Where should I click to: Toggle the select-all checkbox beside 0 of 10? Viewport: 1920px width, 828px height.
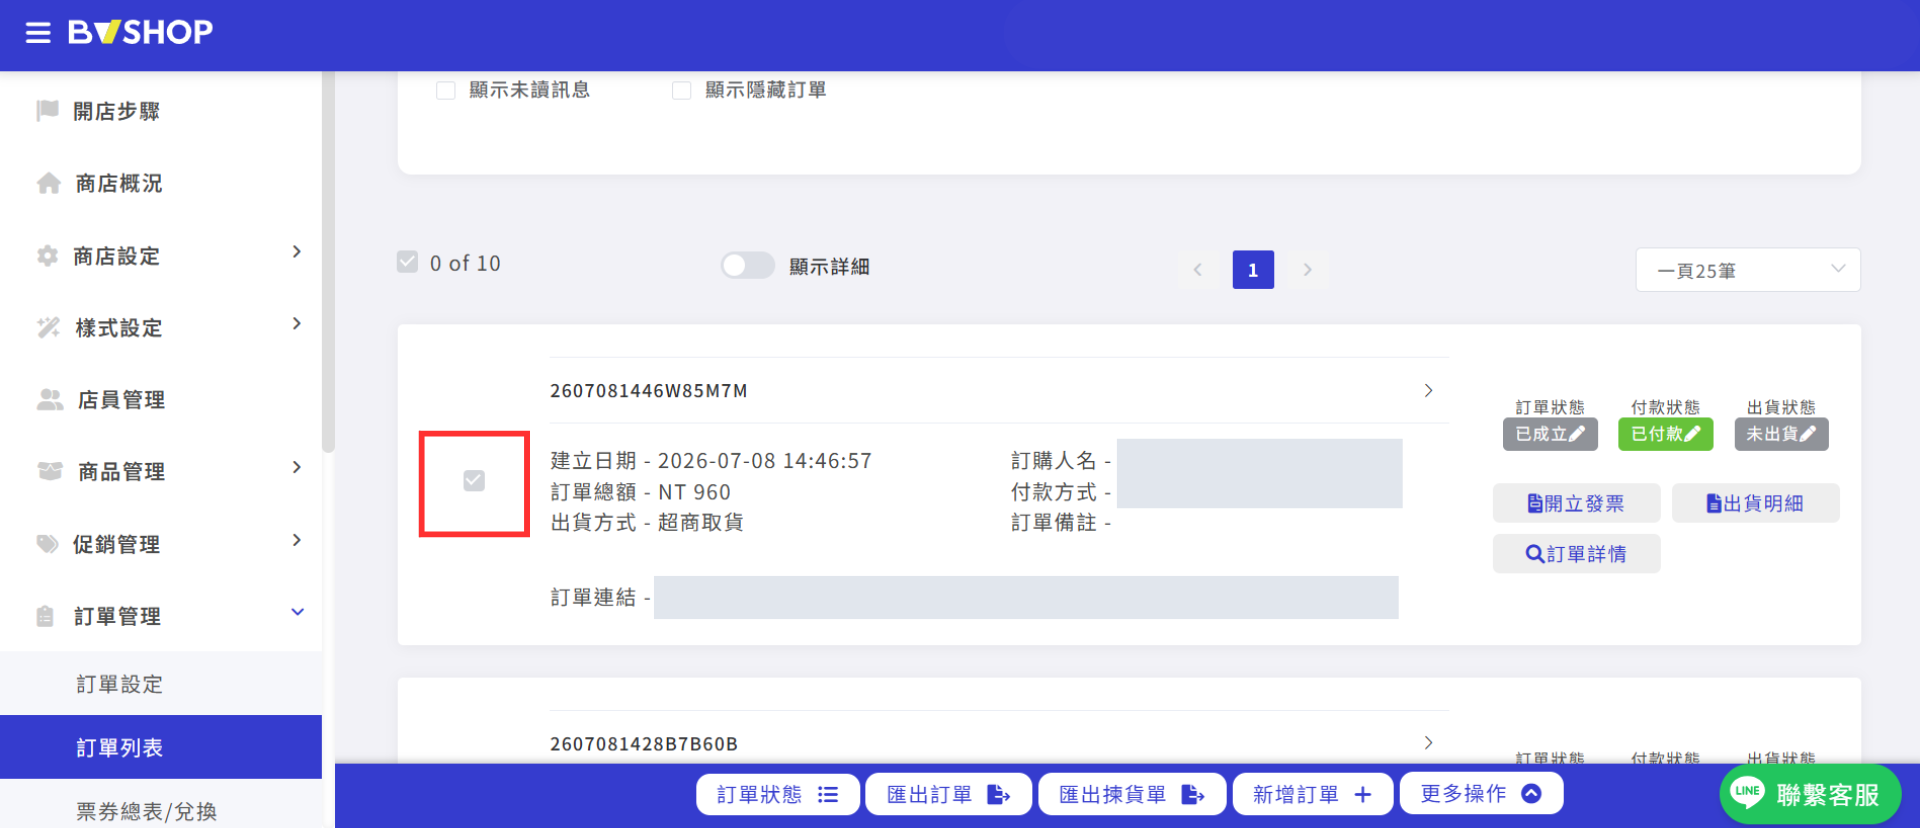407,262
